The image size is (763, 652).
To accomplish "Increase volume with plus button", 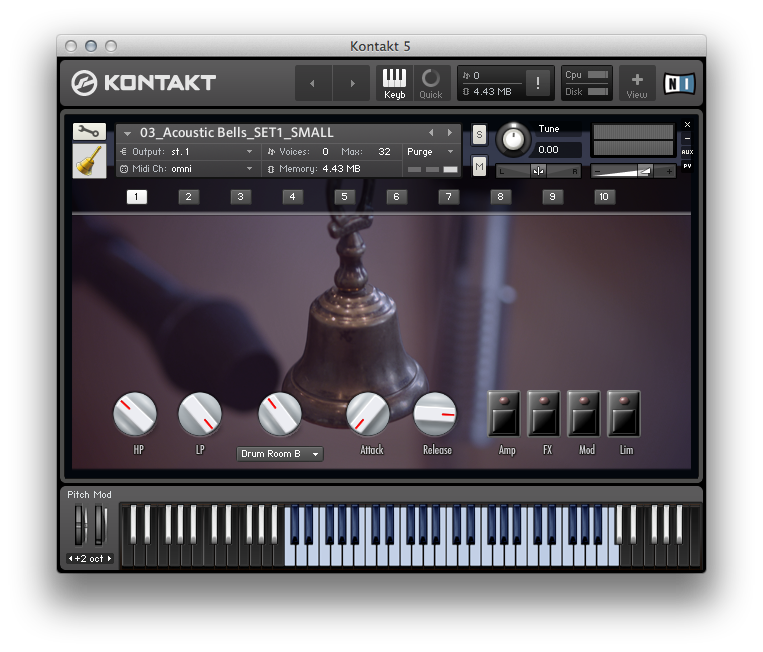I will [x=669, y=171].
